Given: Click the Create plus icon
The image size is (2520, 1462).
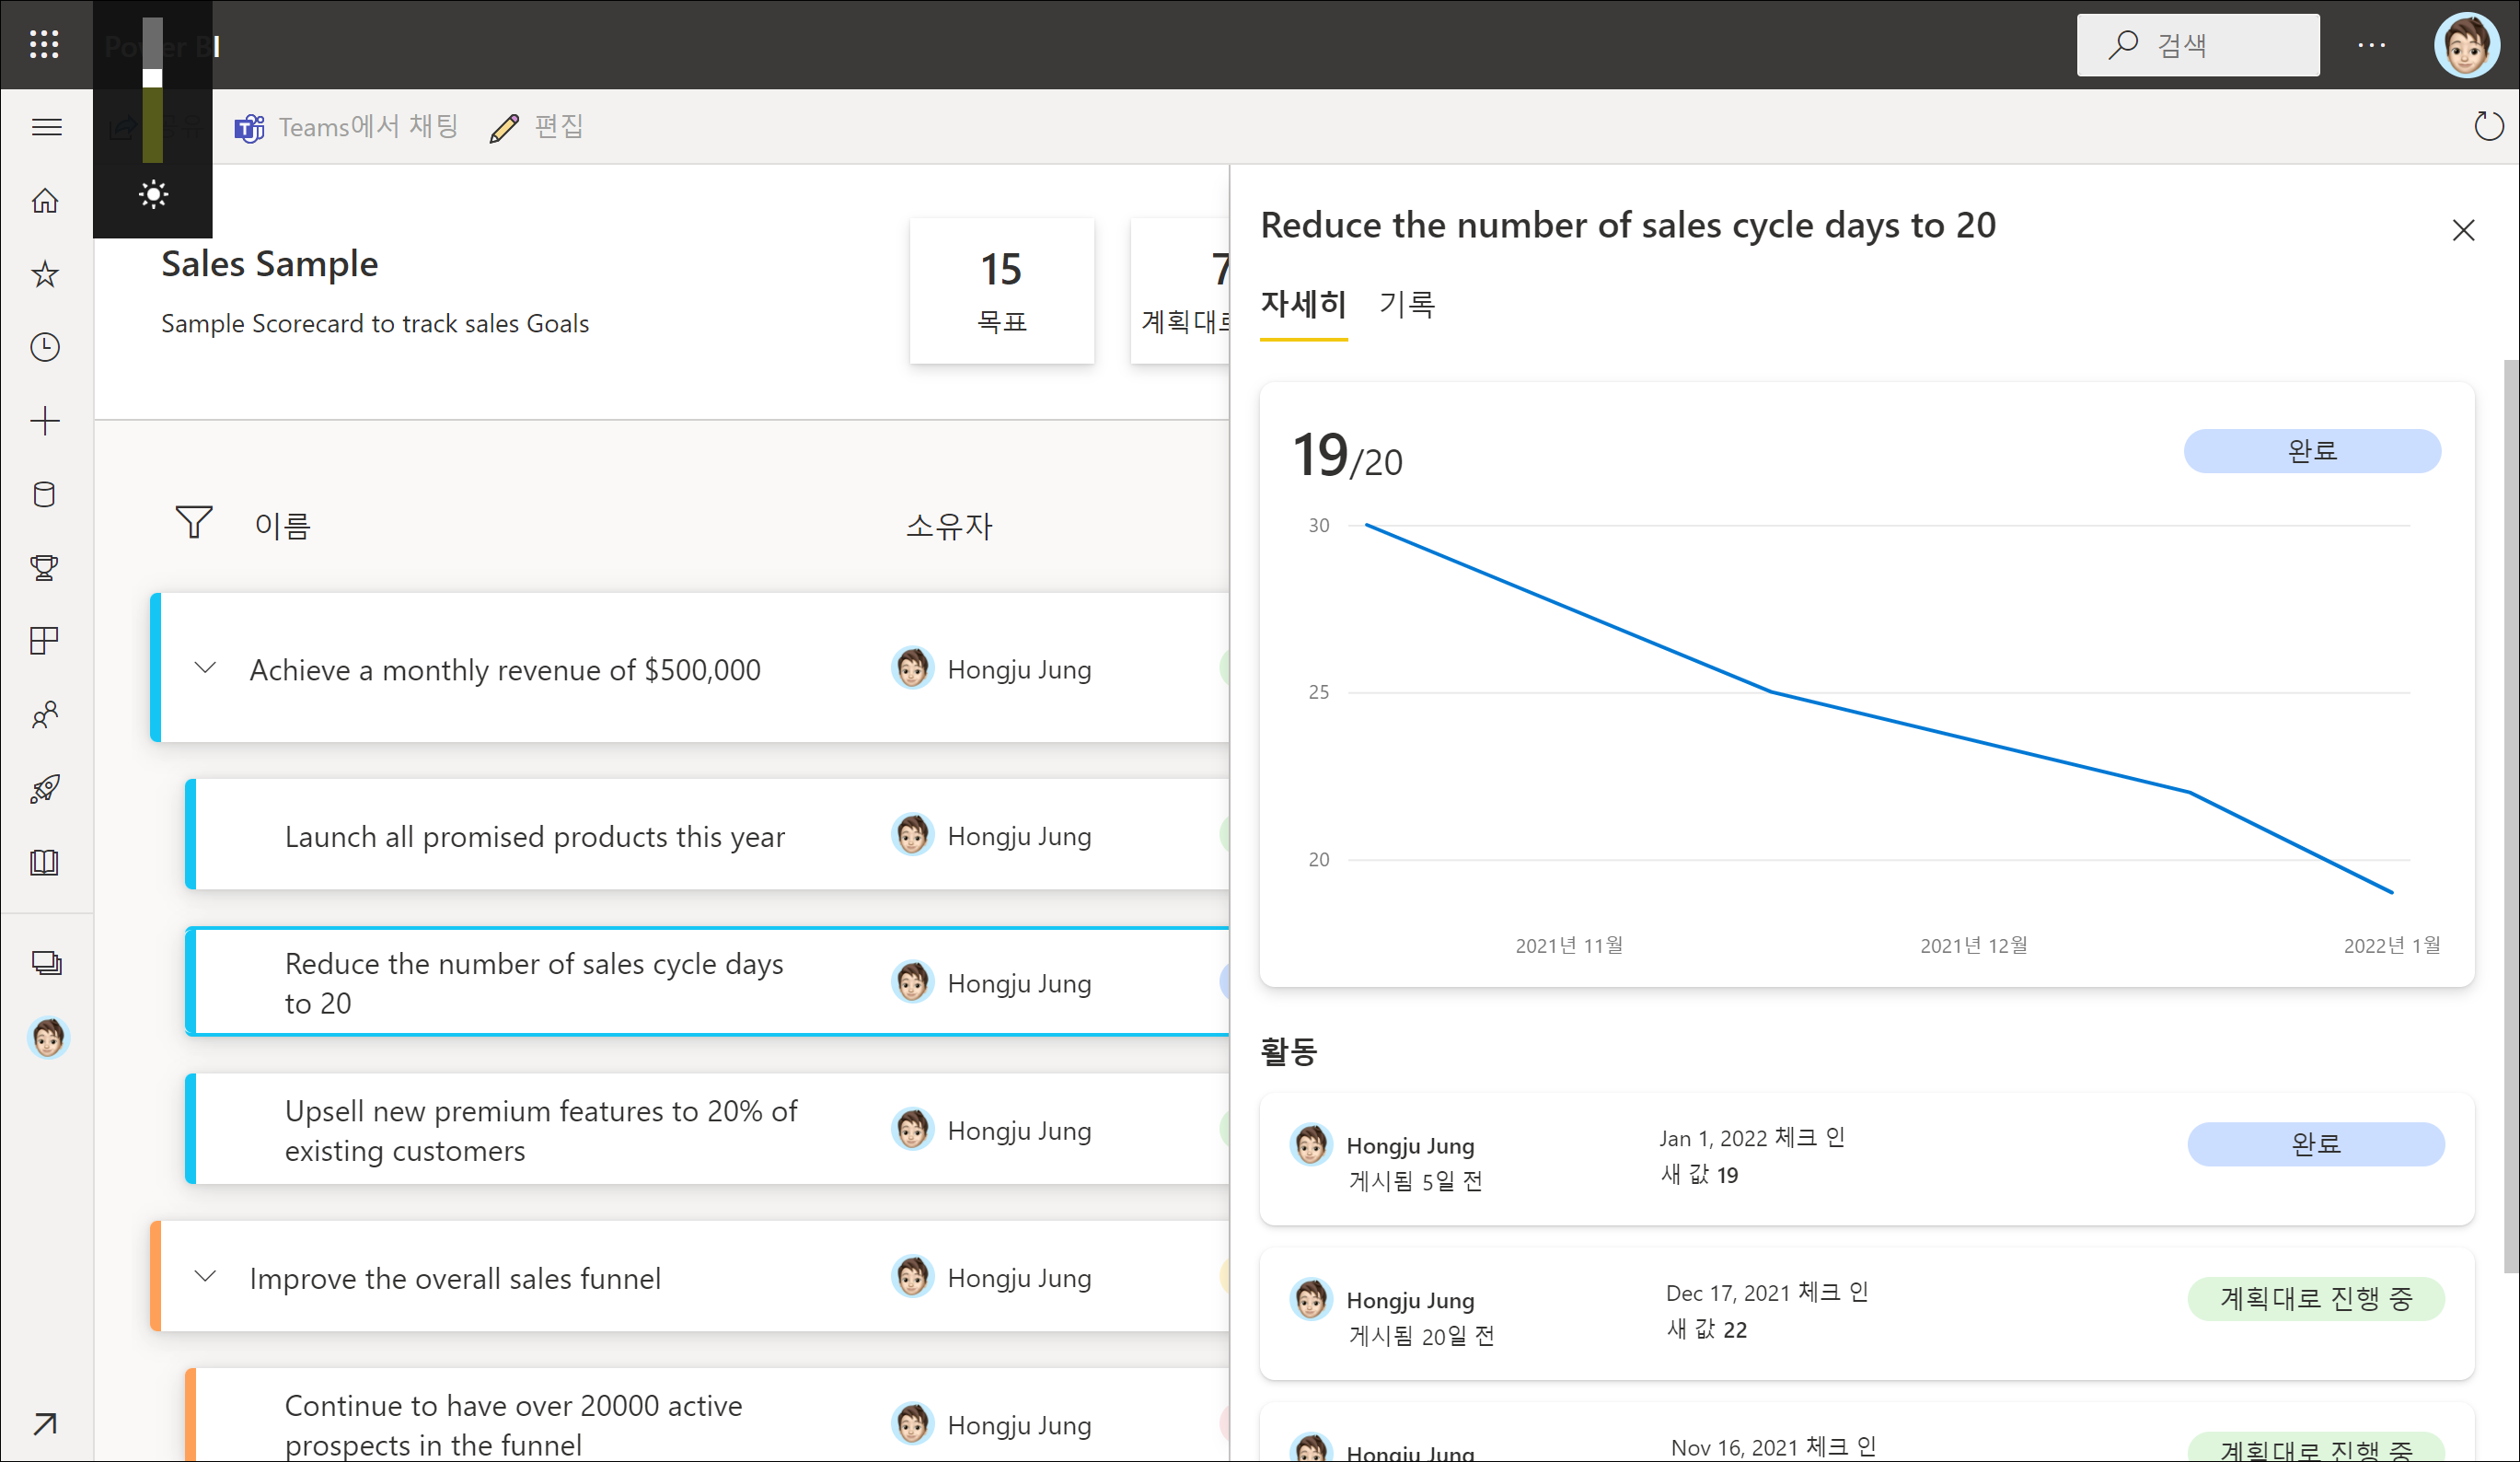Looking at the screenshot, I should (x=45, y=421).
